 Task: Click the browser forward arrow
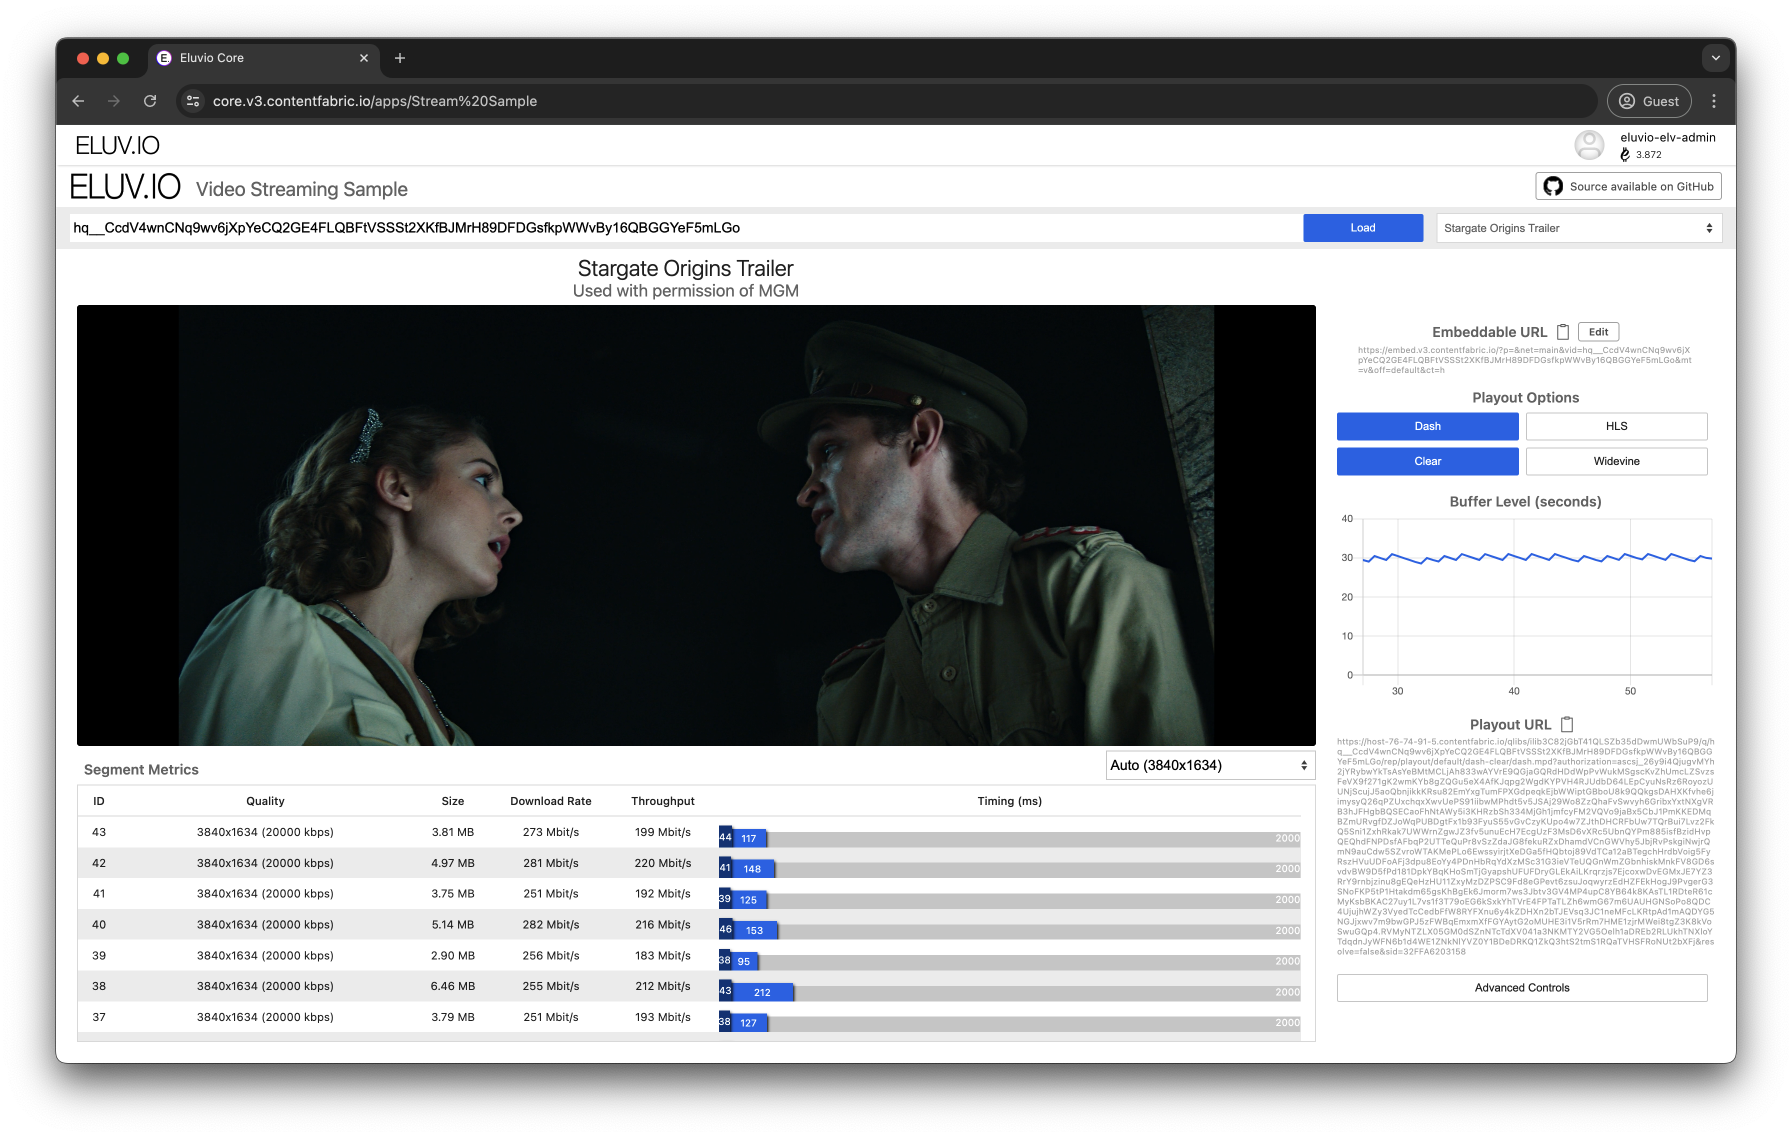pyautogui.click(x=114, y=101)
